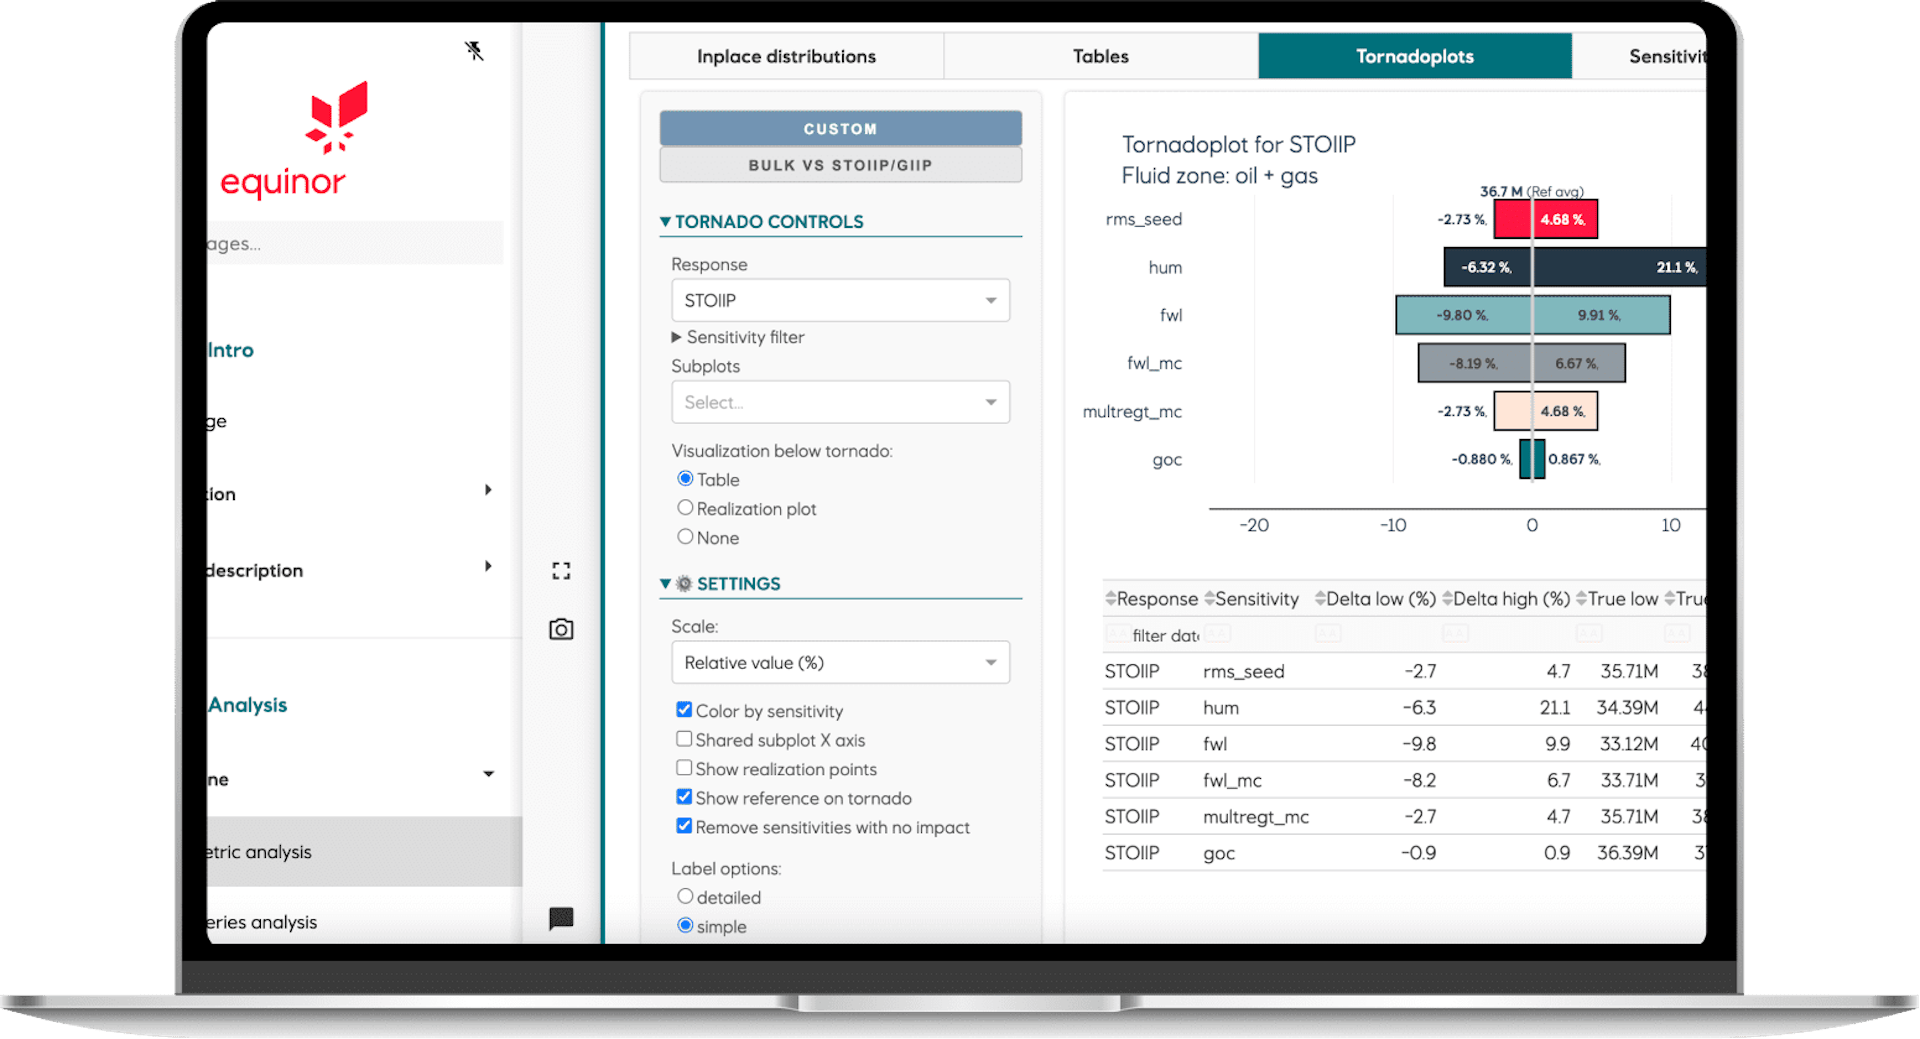Go to the Intro sidebar section
The image size is (1920, 1039).
point(231,350)
